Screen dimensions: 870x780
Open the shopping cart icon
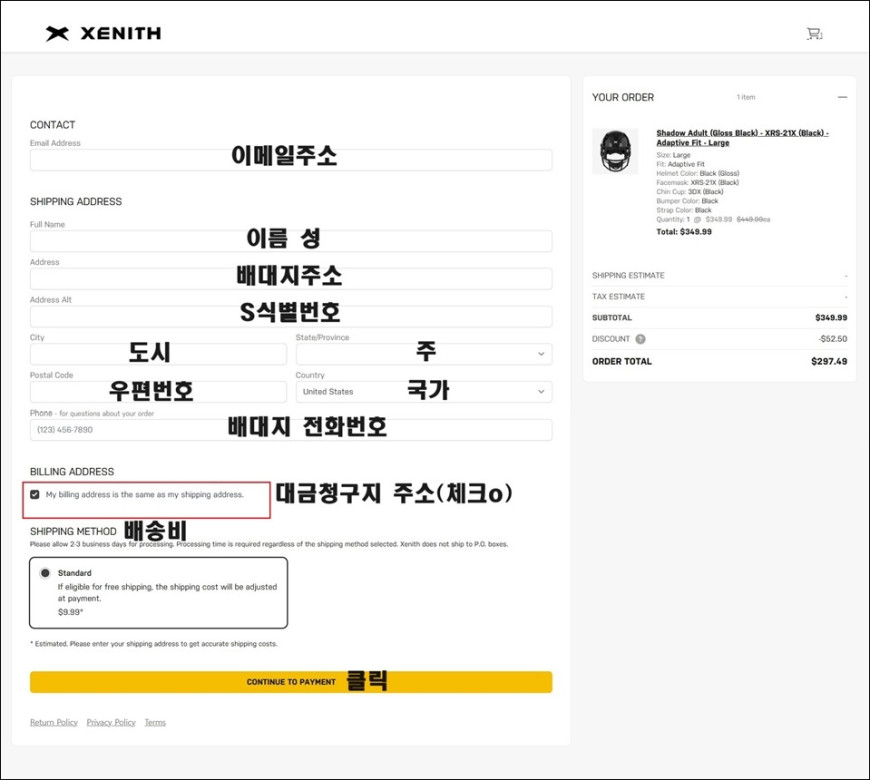click(814, 34)
